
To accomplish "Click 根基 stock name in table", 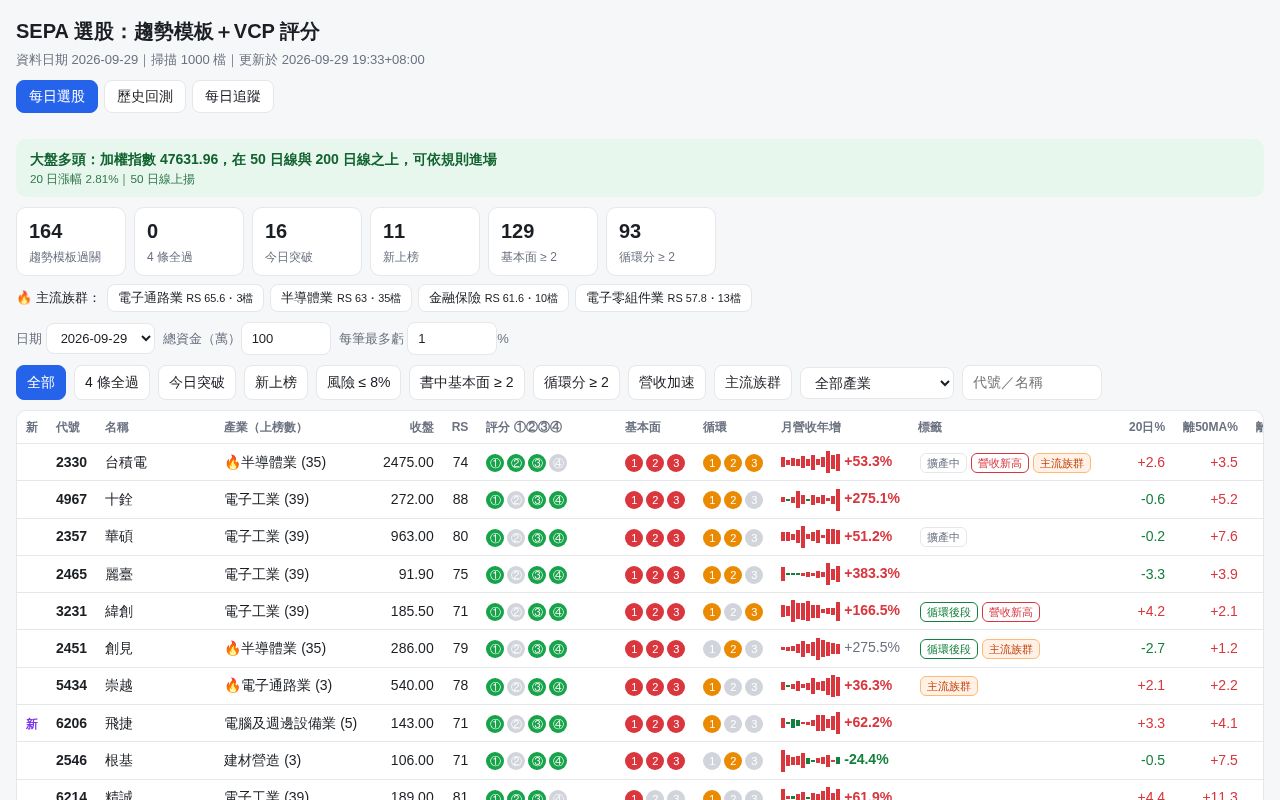I will click(x=119, y=760).
